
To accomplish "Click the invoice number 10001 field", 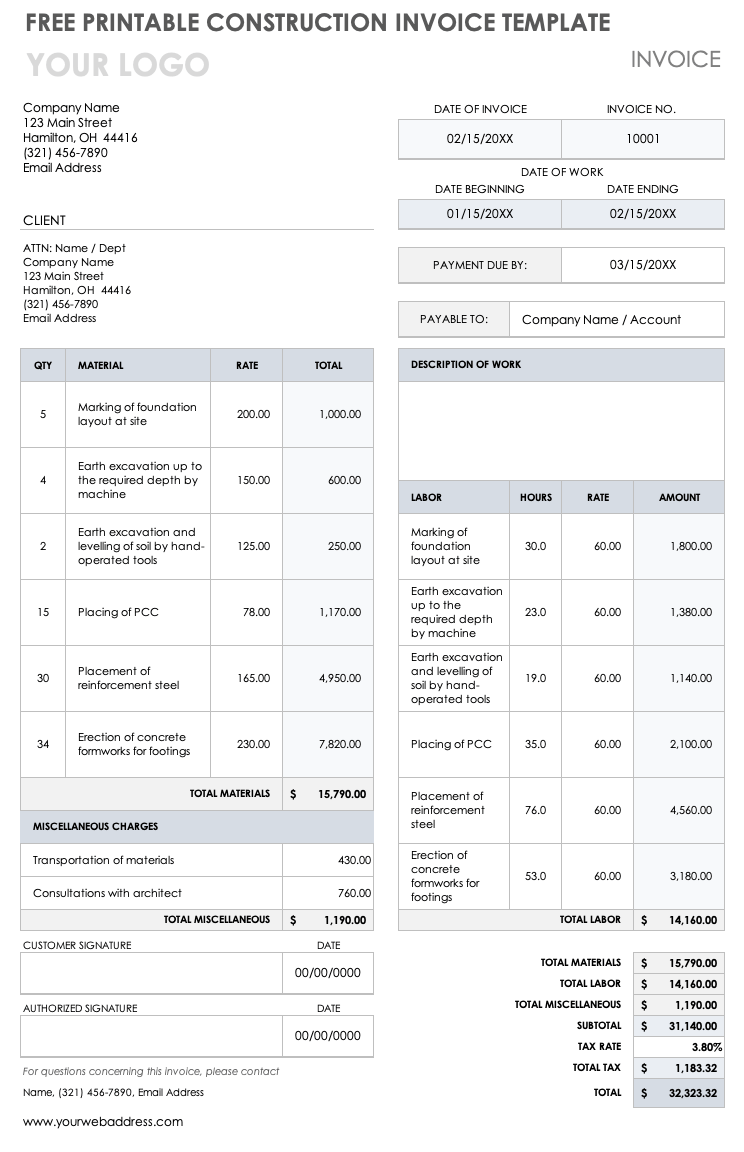I will [x=643, y=139].
